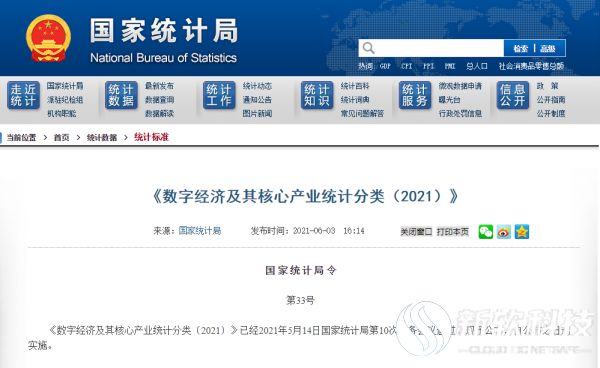Go to 首页 in breadcrumb
Screen dimensions: 600x368
coord(61,137)
